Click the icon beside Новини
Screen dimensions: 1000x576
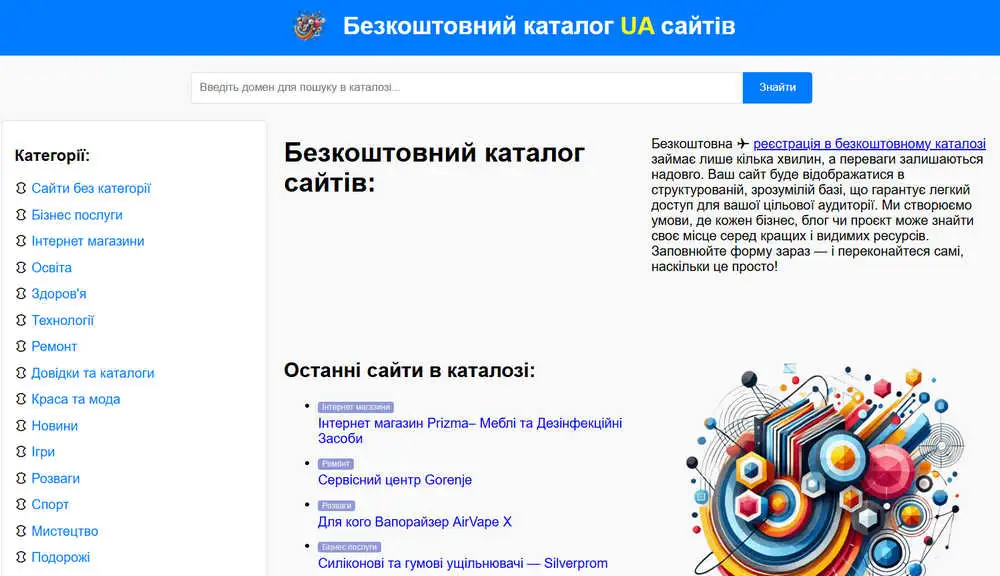[21, 425]
